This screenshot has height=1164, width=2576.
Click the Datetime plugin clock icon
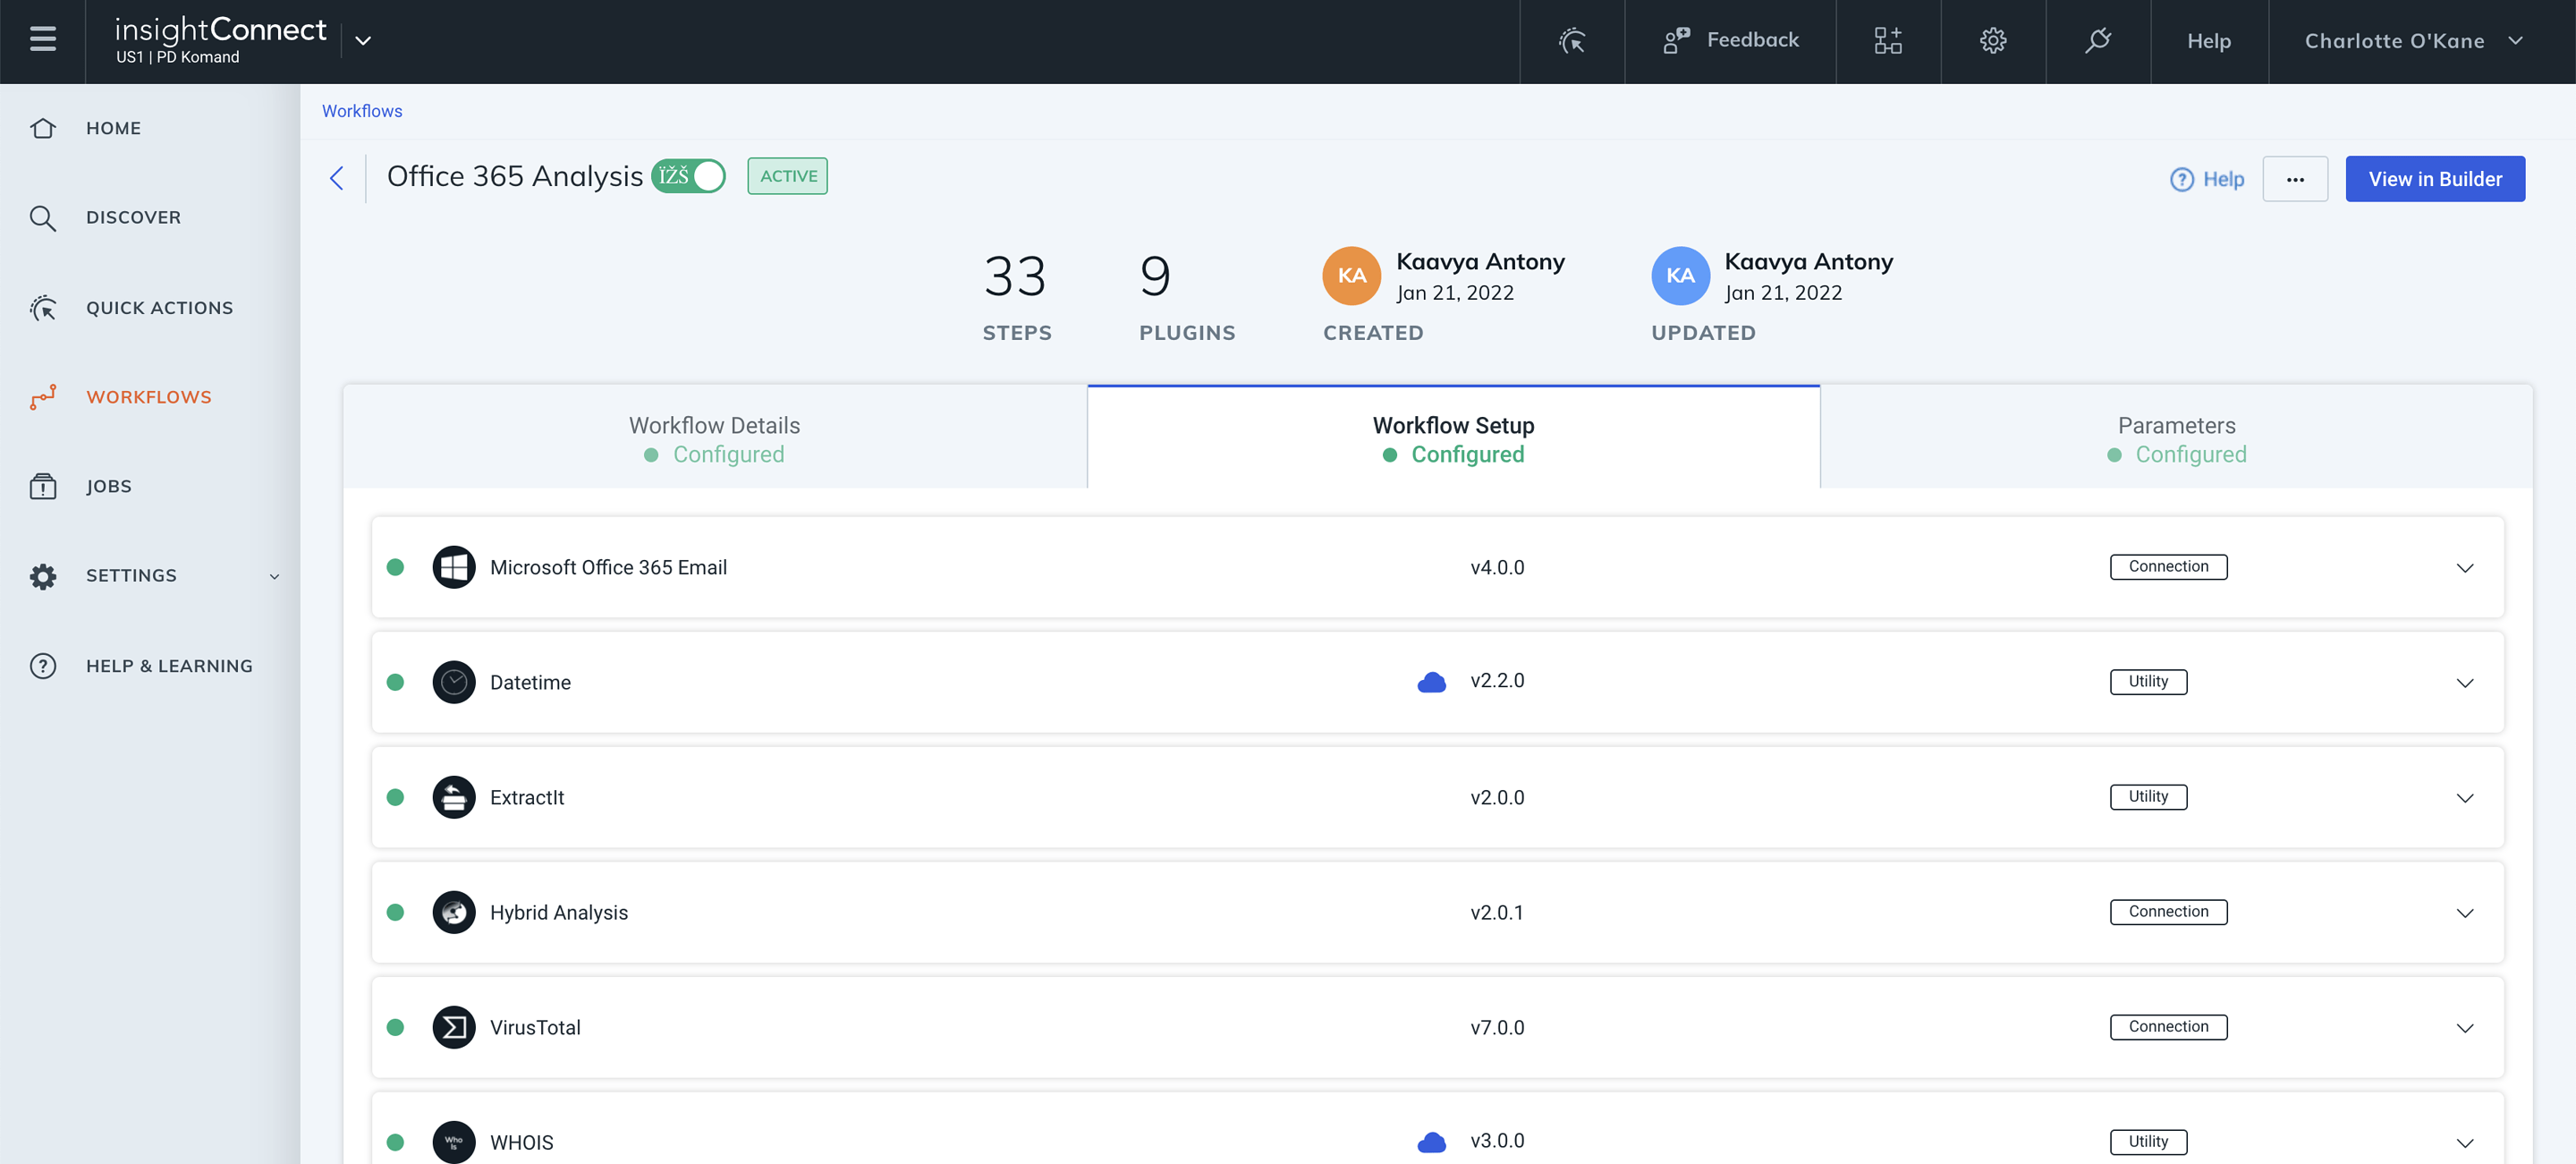(x=454, y=682)
